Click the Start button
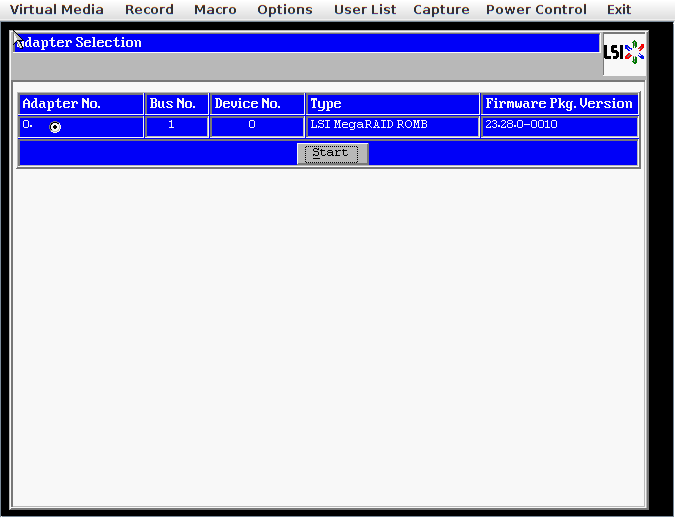 332,154
